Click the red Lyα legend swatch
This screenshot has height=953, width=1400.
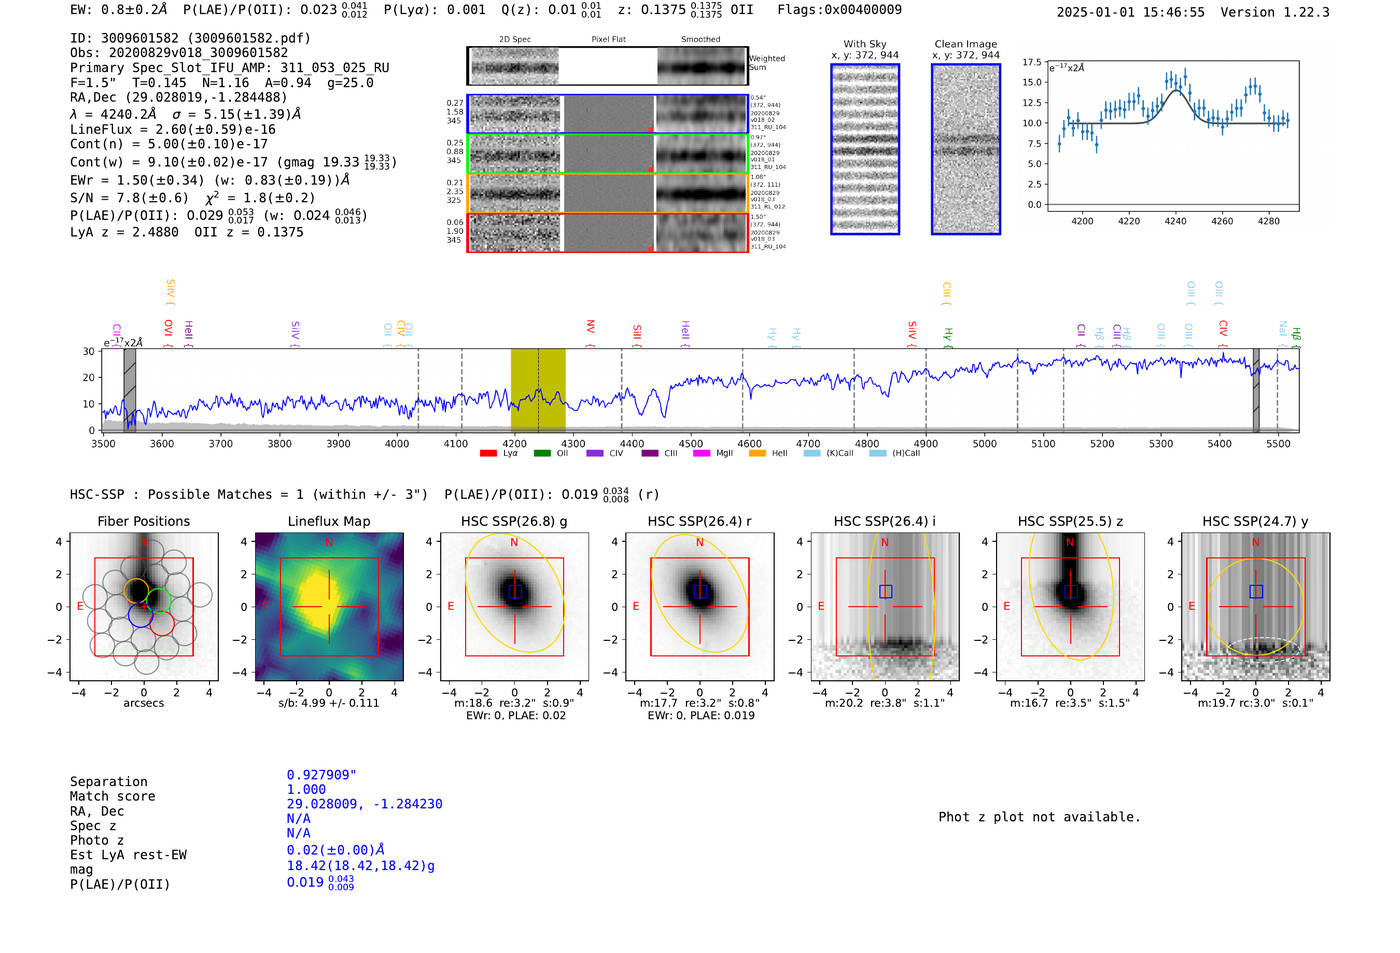[488, 453]
